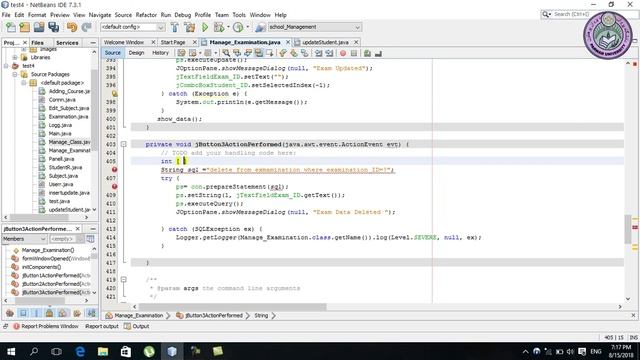Toggle Highlight Search in the editor toolbar
Image resolution: width=640 pixels, height=360 pixels.
(x=259, y=53)
